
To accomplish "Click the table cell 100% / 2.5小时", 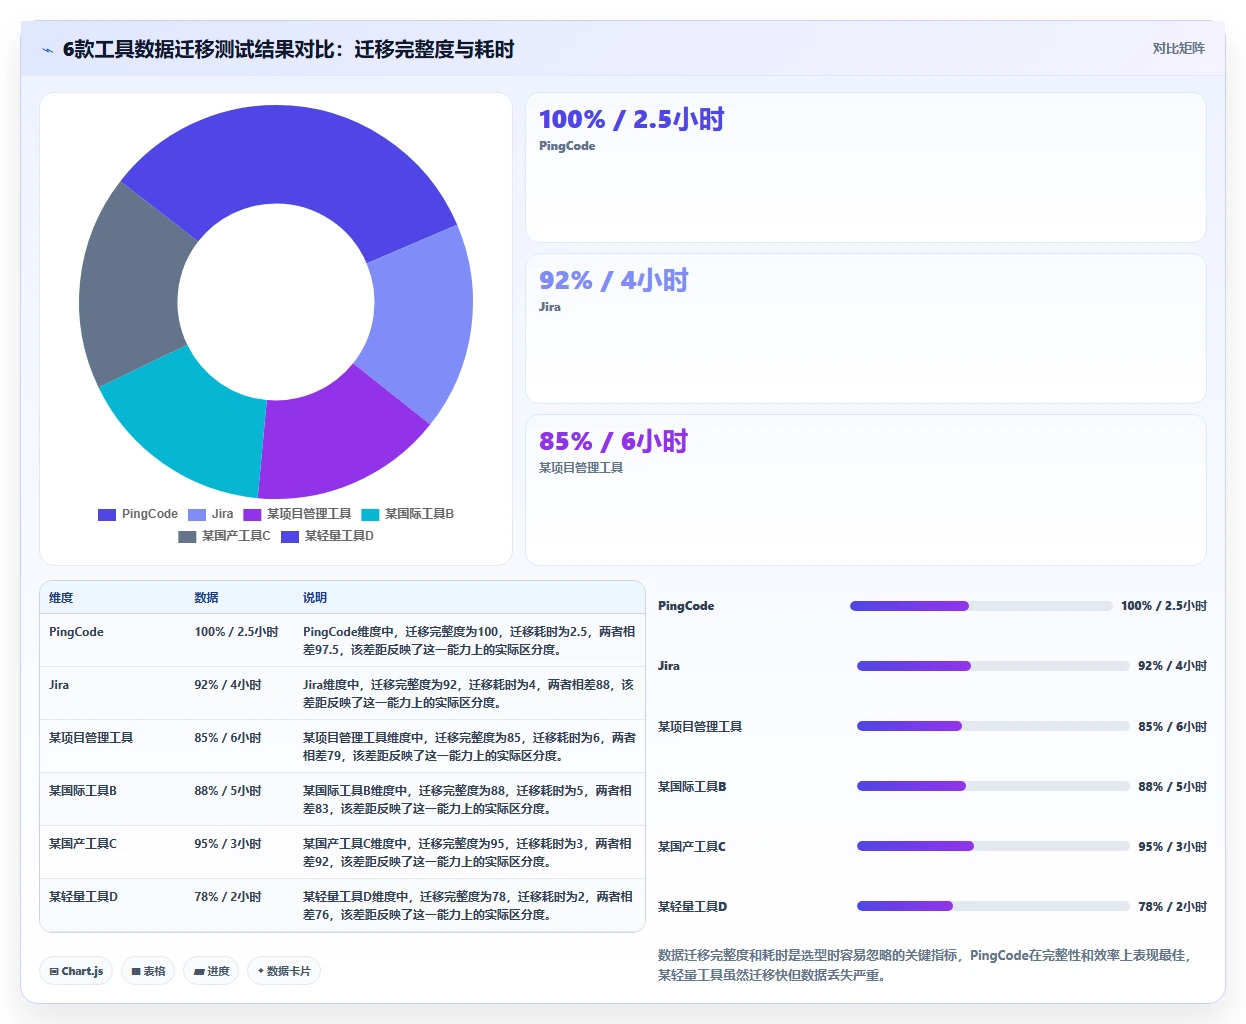I will (x=236, y=632).
